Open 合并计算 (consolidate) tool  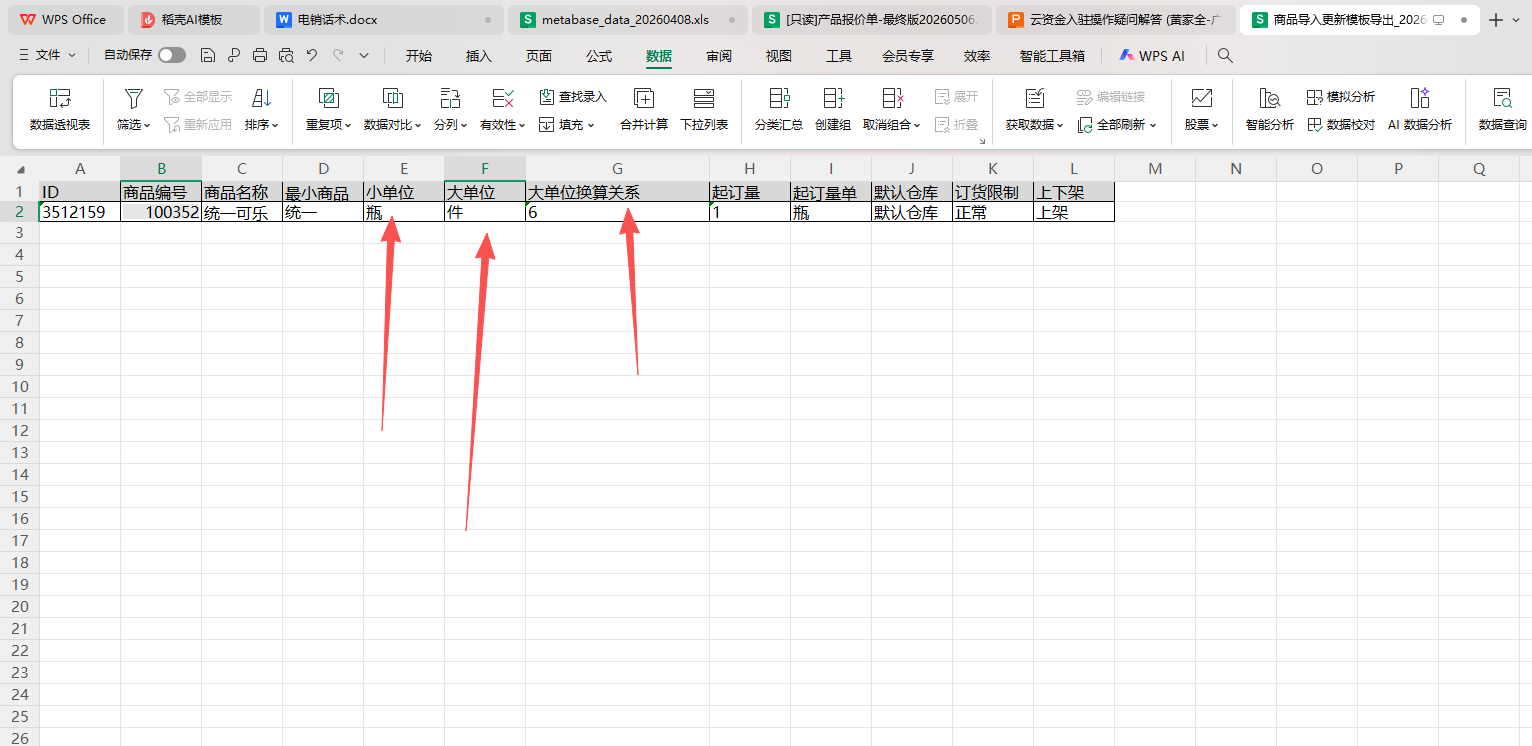[644, 109]
